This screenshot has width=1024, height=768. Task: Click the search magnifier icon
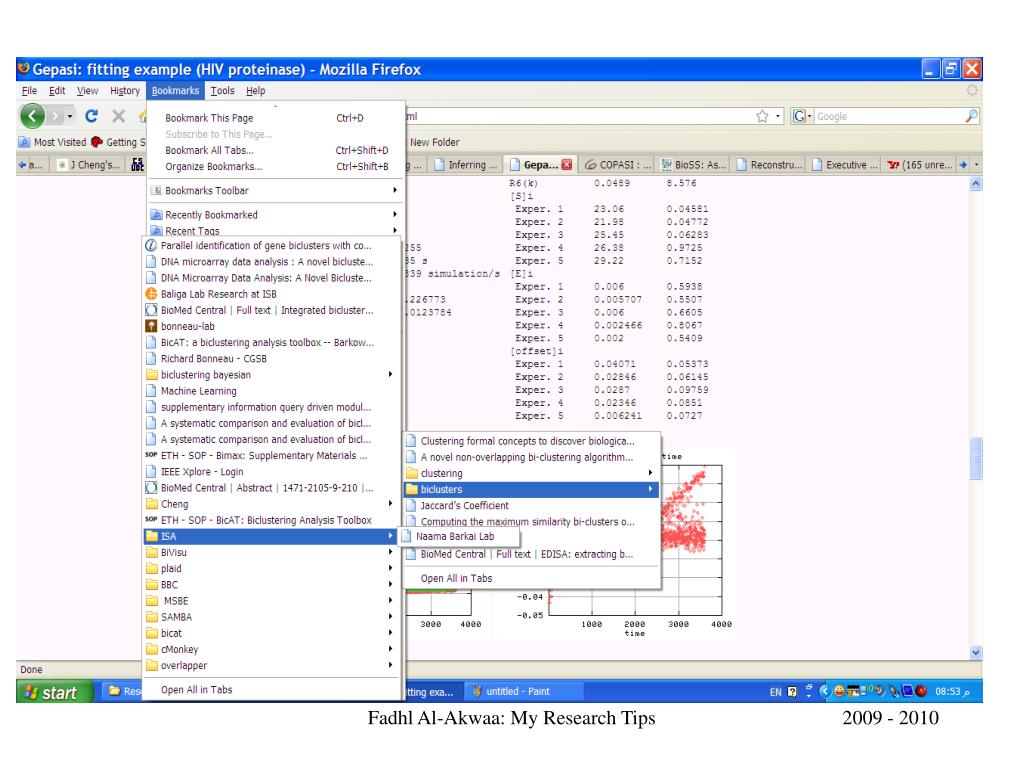tap(971, 116)
